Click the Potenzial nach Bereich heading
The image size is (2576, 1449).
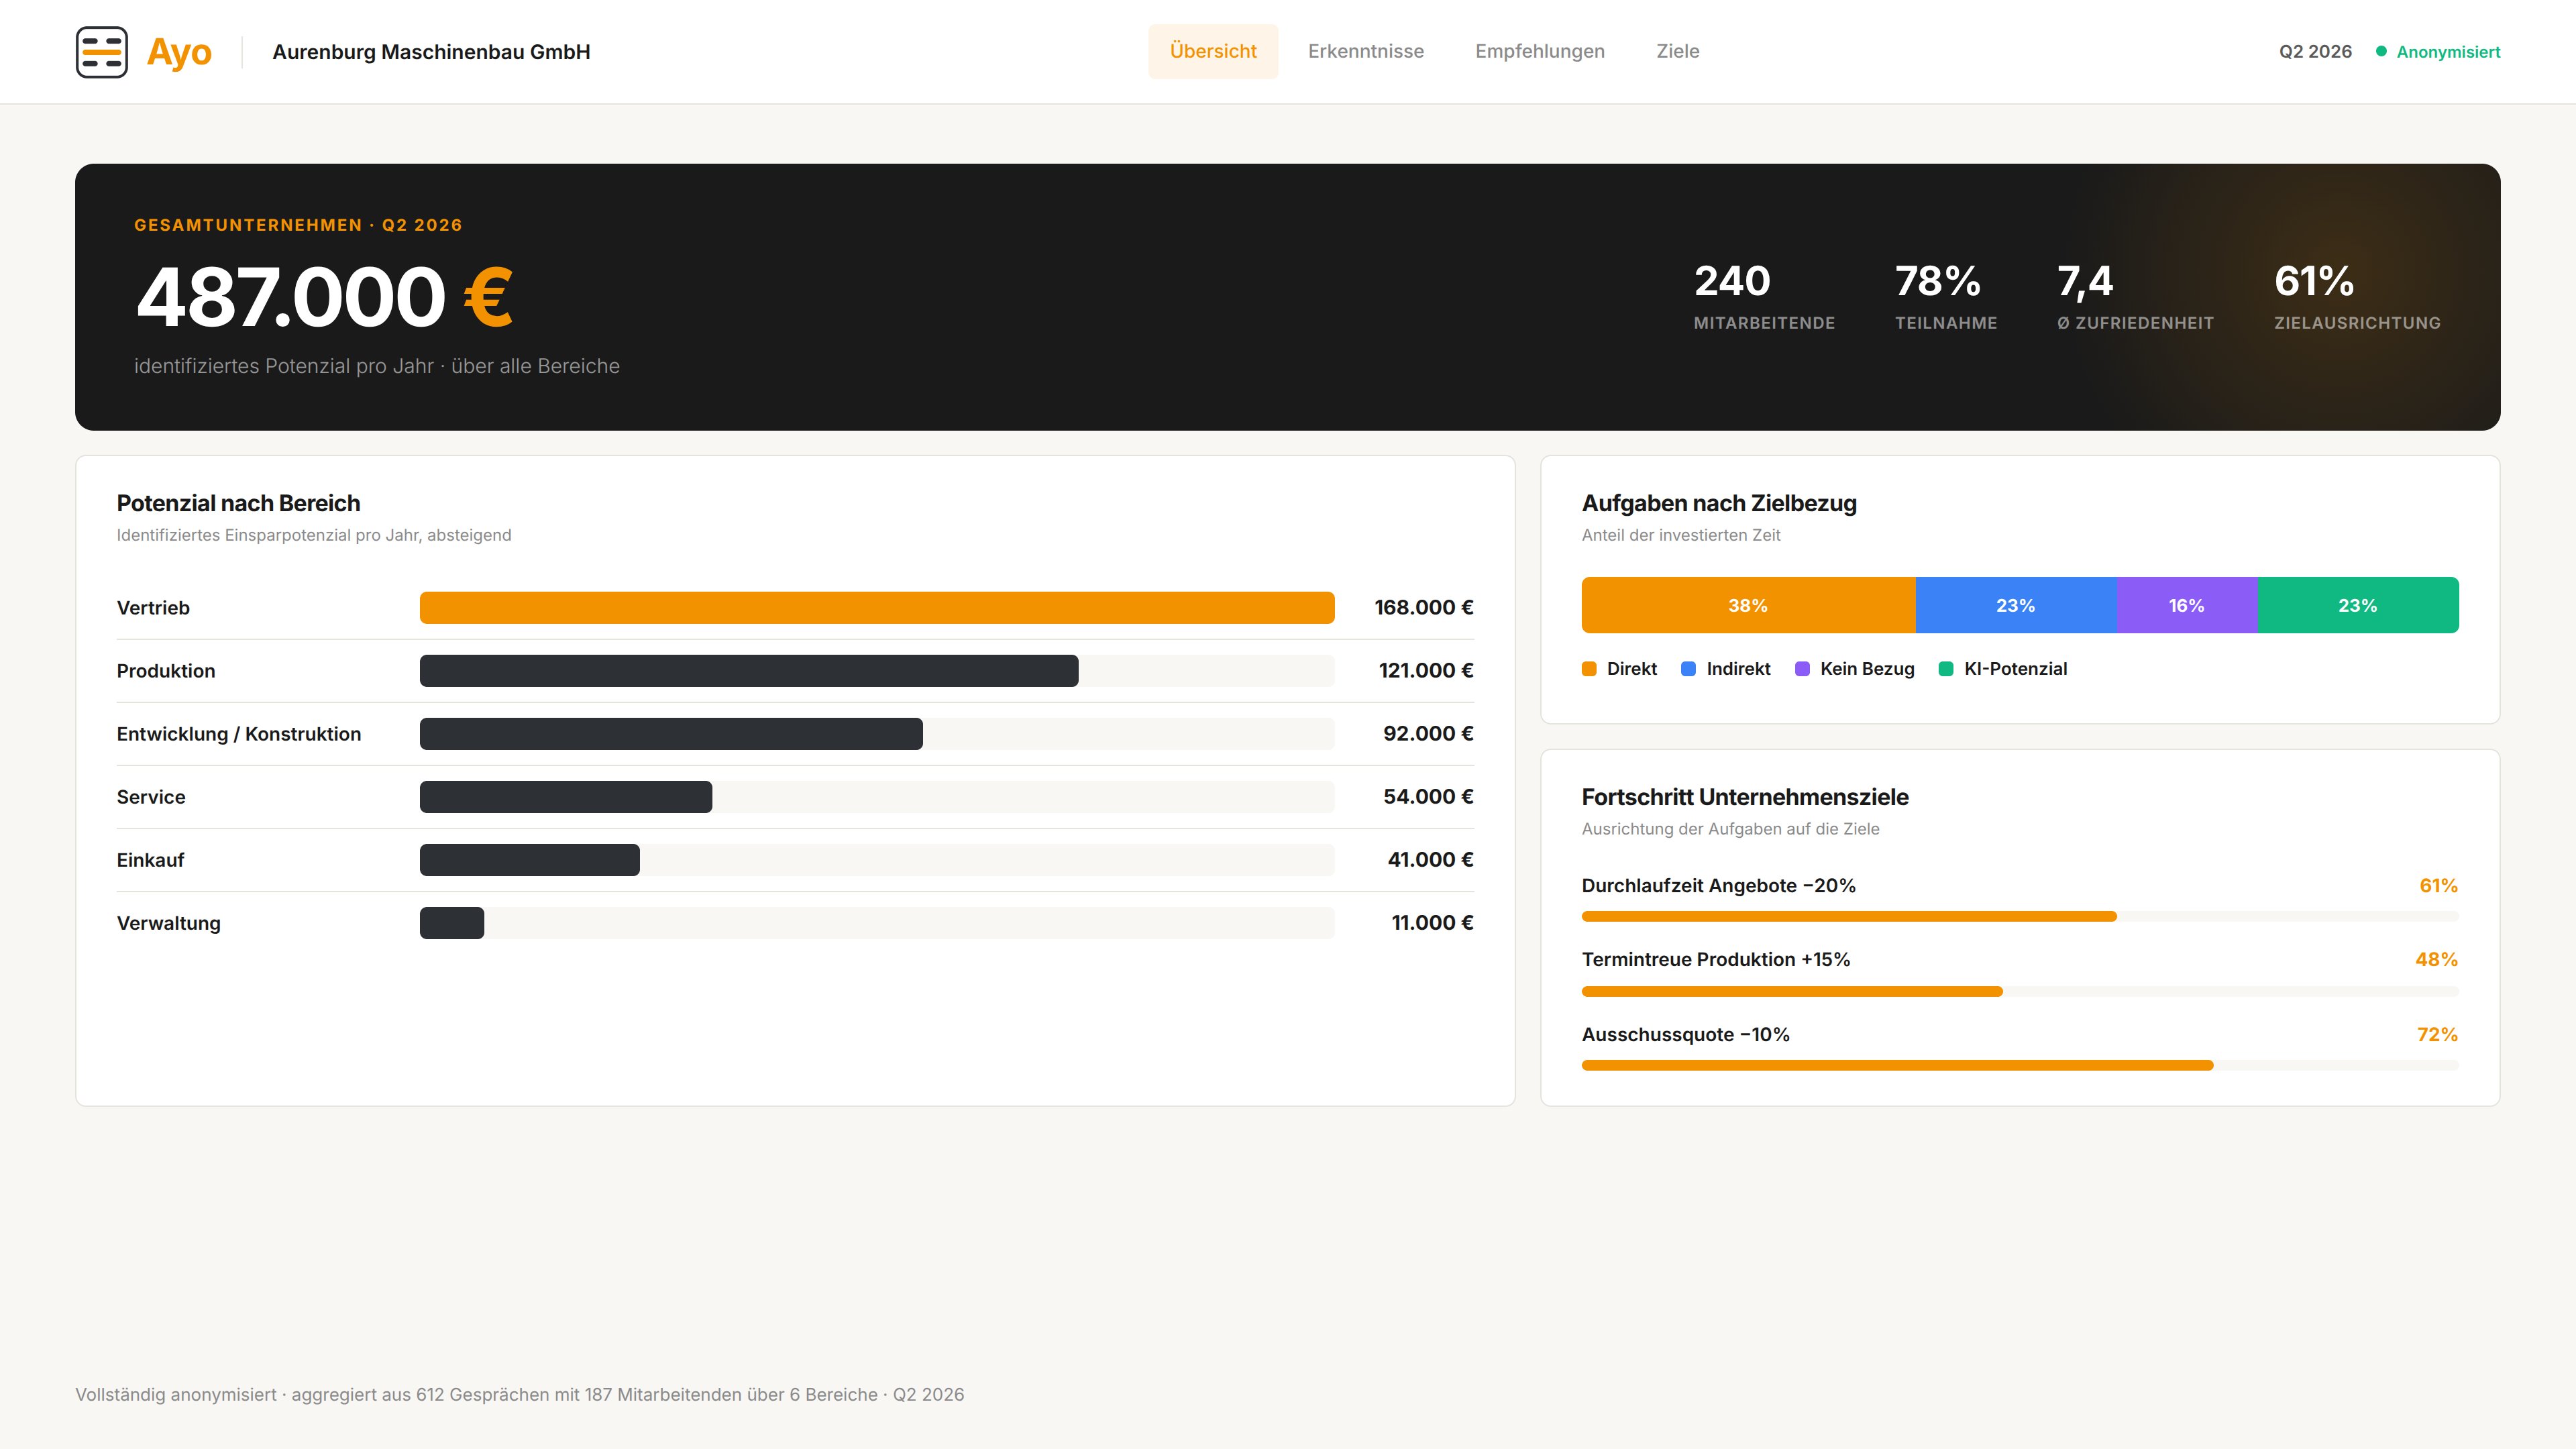238,503
